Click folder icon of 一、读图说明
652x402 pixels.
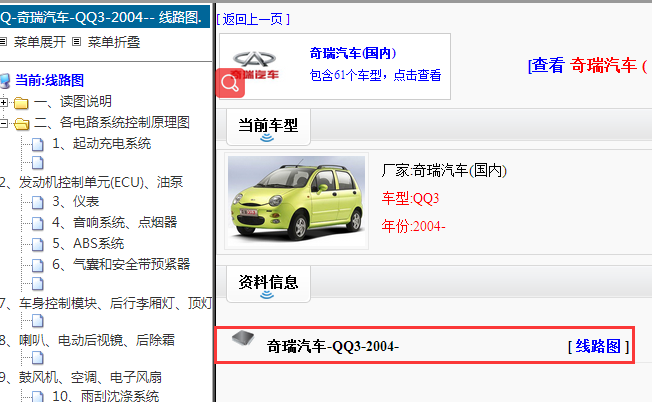[x=21, y=102]
